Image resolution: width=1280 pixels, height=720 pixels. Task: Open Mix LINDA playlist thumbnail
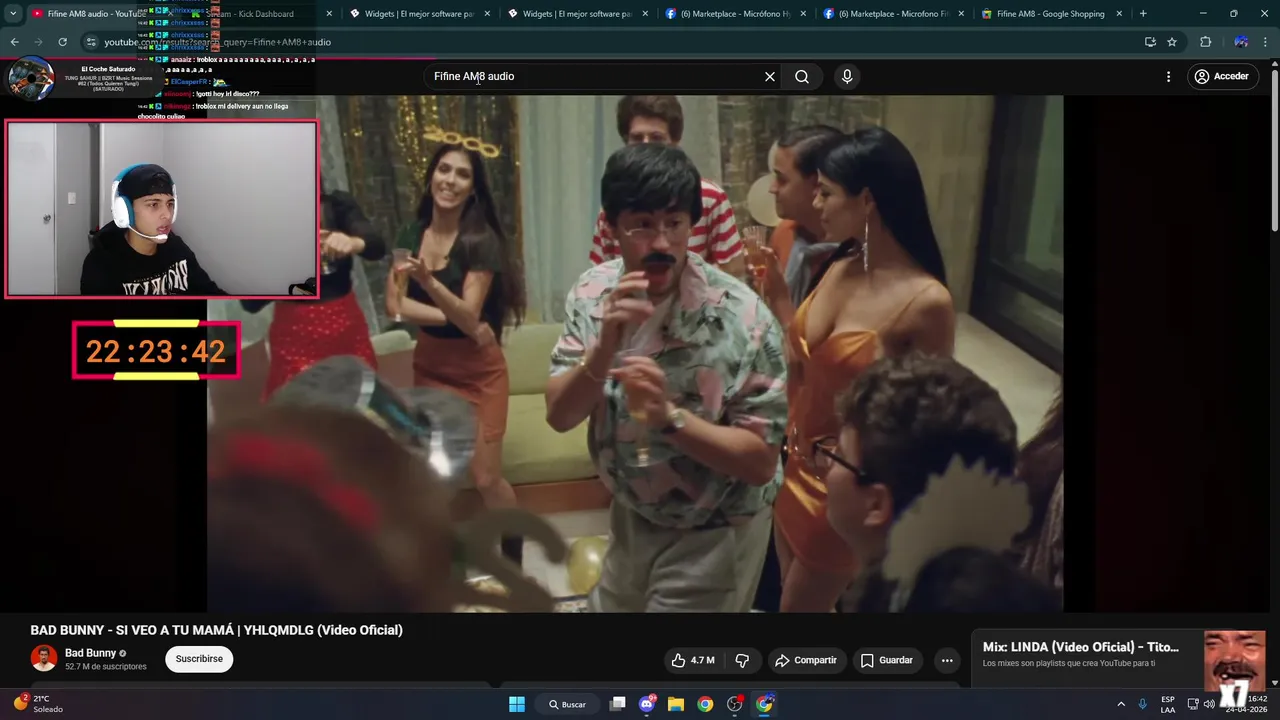pyautogui.click(x=1234, y=660)
